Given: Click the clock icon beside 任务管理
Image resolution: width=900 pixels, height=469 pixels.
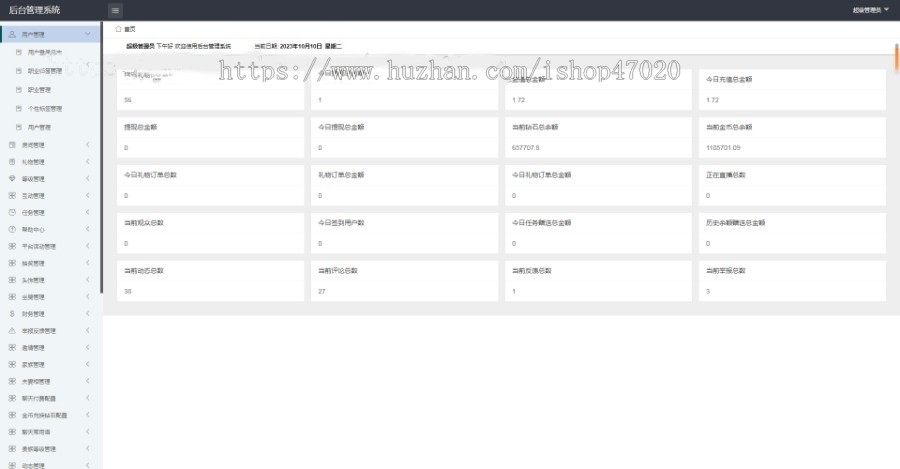Looking at the screenshot, I should [x=12, y=212].
